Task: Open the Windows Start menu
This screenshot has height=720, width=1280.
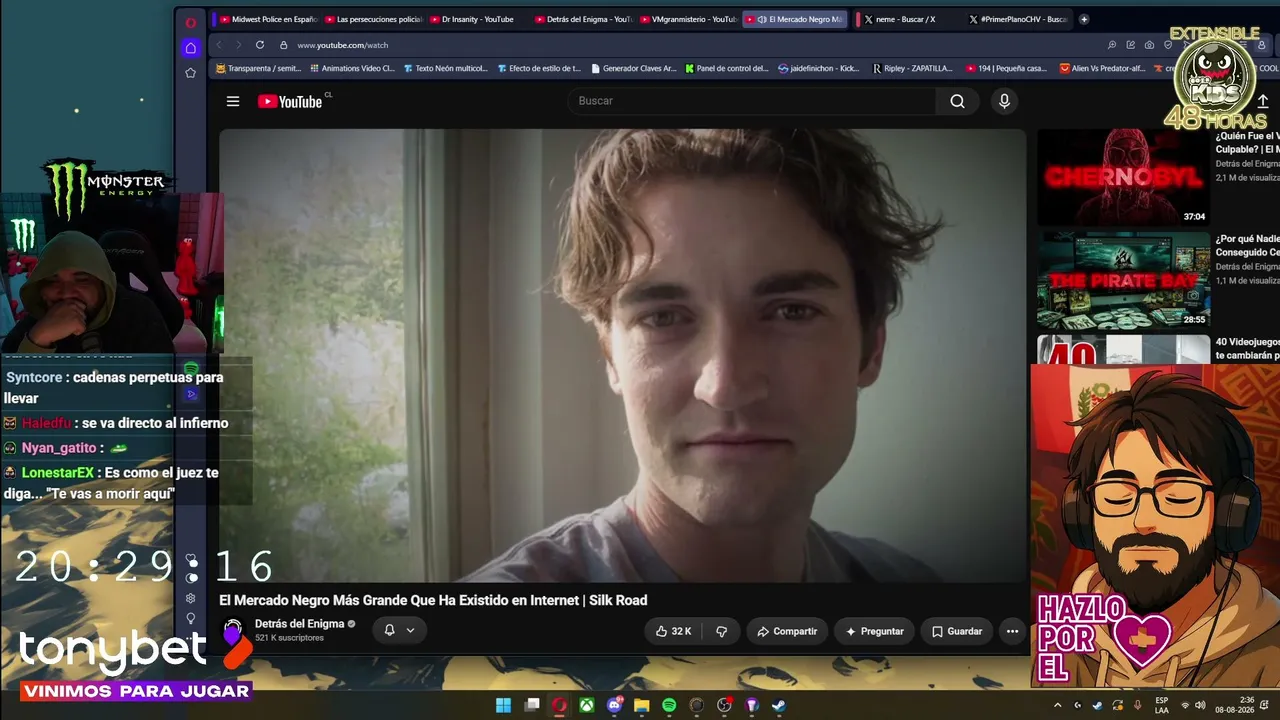Action: (504, 705)
